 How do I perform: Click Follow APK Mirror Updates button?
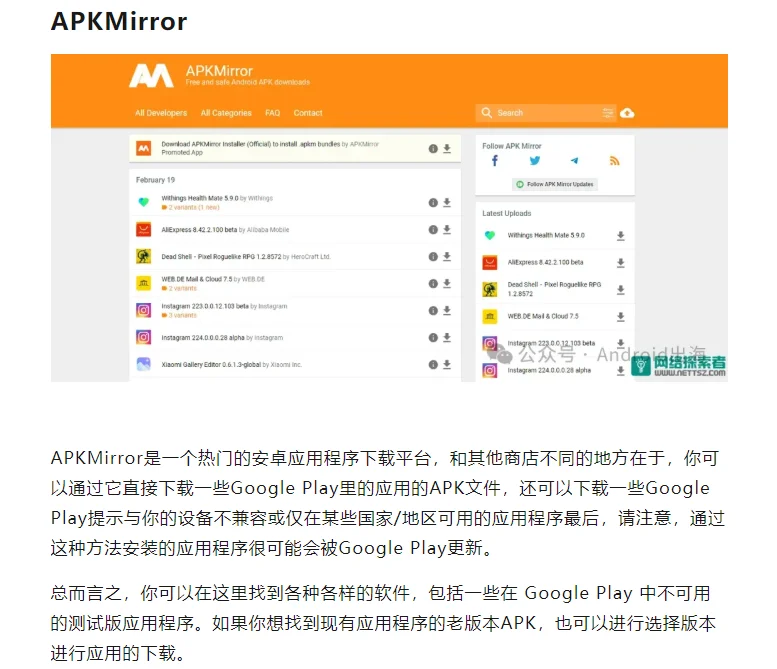555,184
